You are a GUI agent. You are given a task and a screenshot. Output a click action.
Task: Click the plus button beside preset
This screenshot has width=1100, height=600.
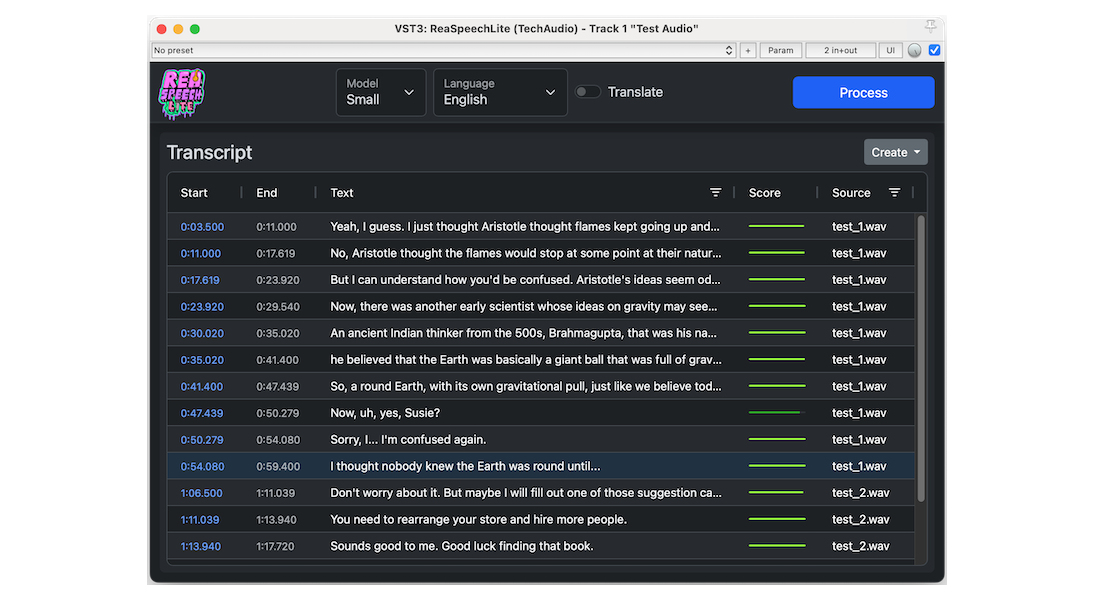point(748,50)
